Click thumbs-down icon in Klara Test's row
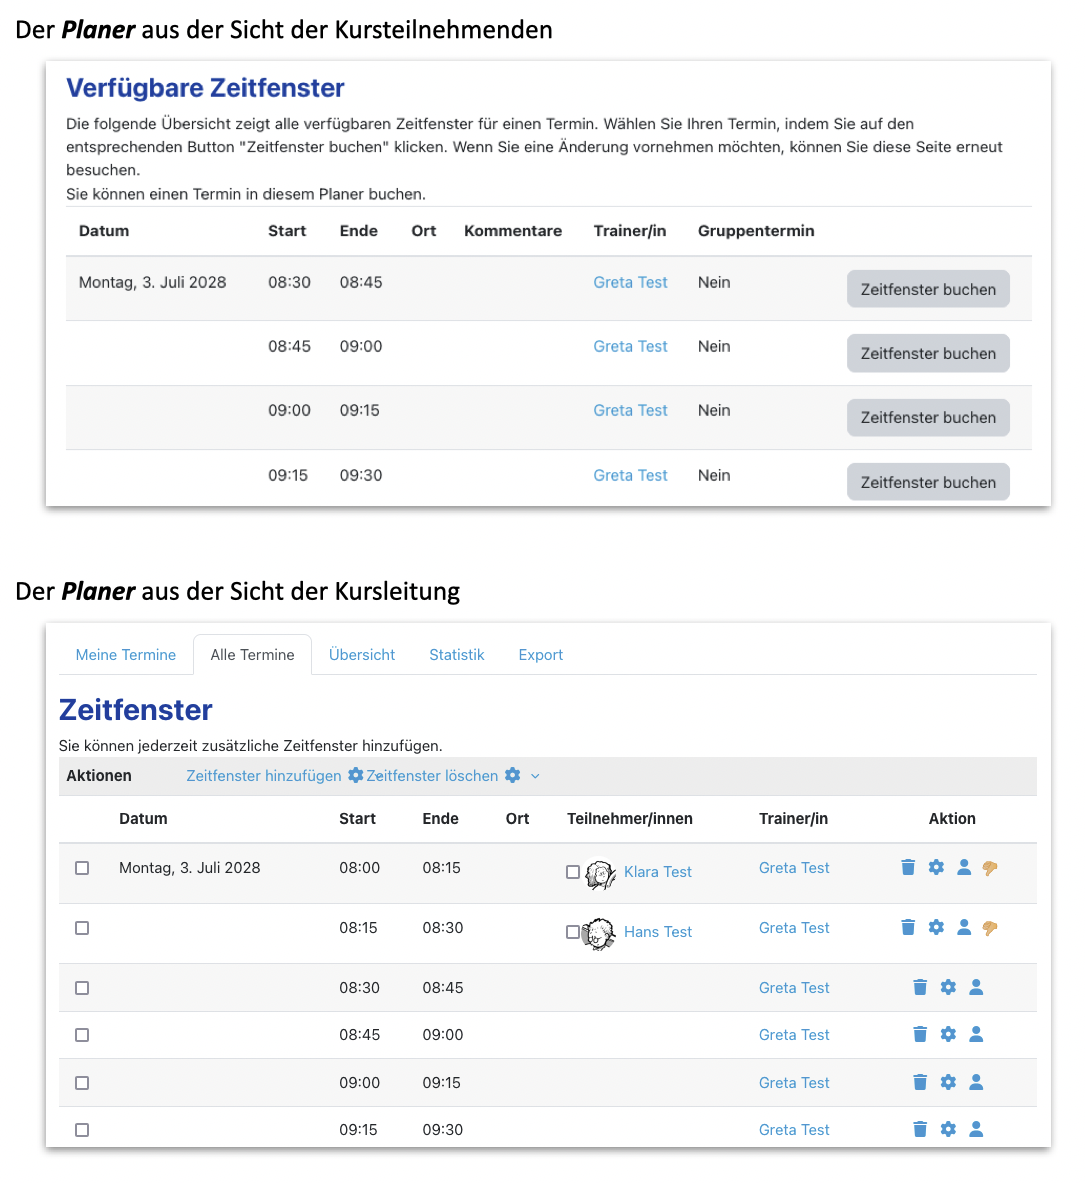1085x1183 pixels. (990, 868)
